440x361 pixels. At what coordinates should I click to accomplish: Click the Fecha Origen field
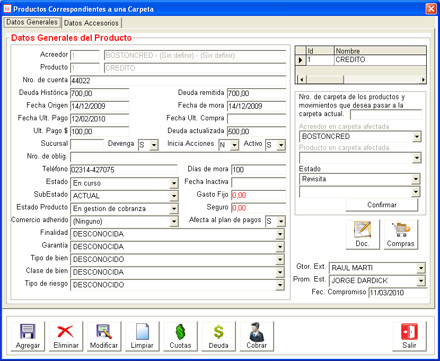[100, 106]
